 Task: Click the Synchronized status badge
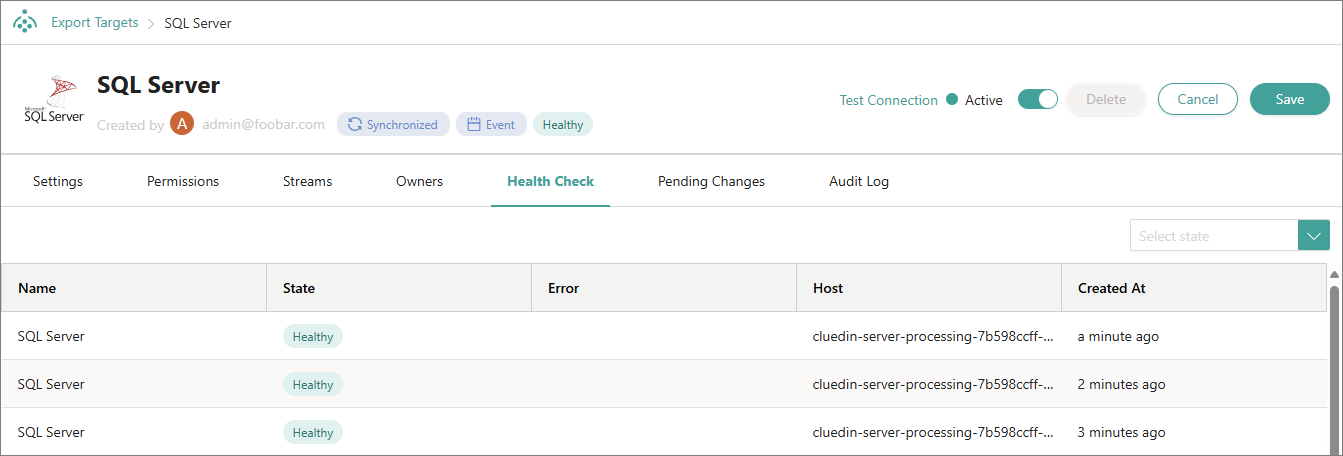393,125
